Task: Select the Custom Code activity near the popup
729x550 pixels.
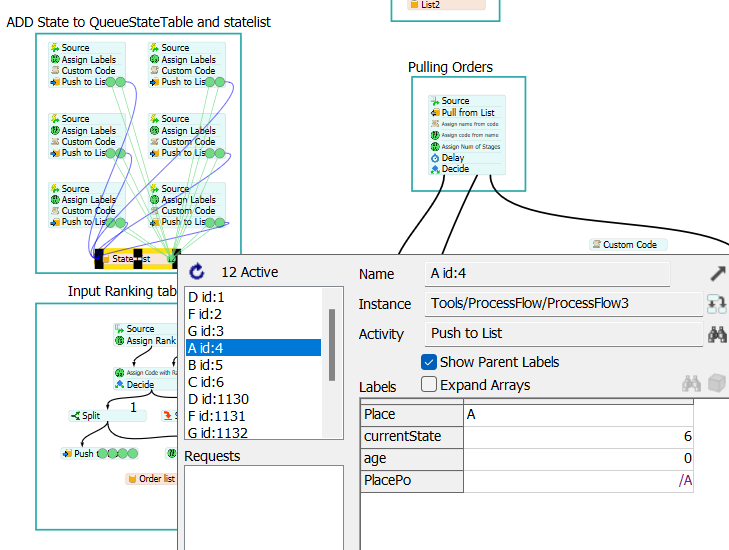Action: point(628,245)
